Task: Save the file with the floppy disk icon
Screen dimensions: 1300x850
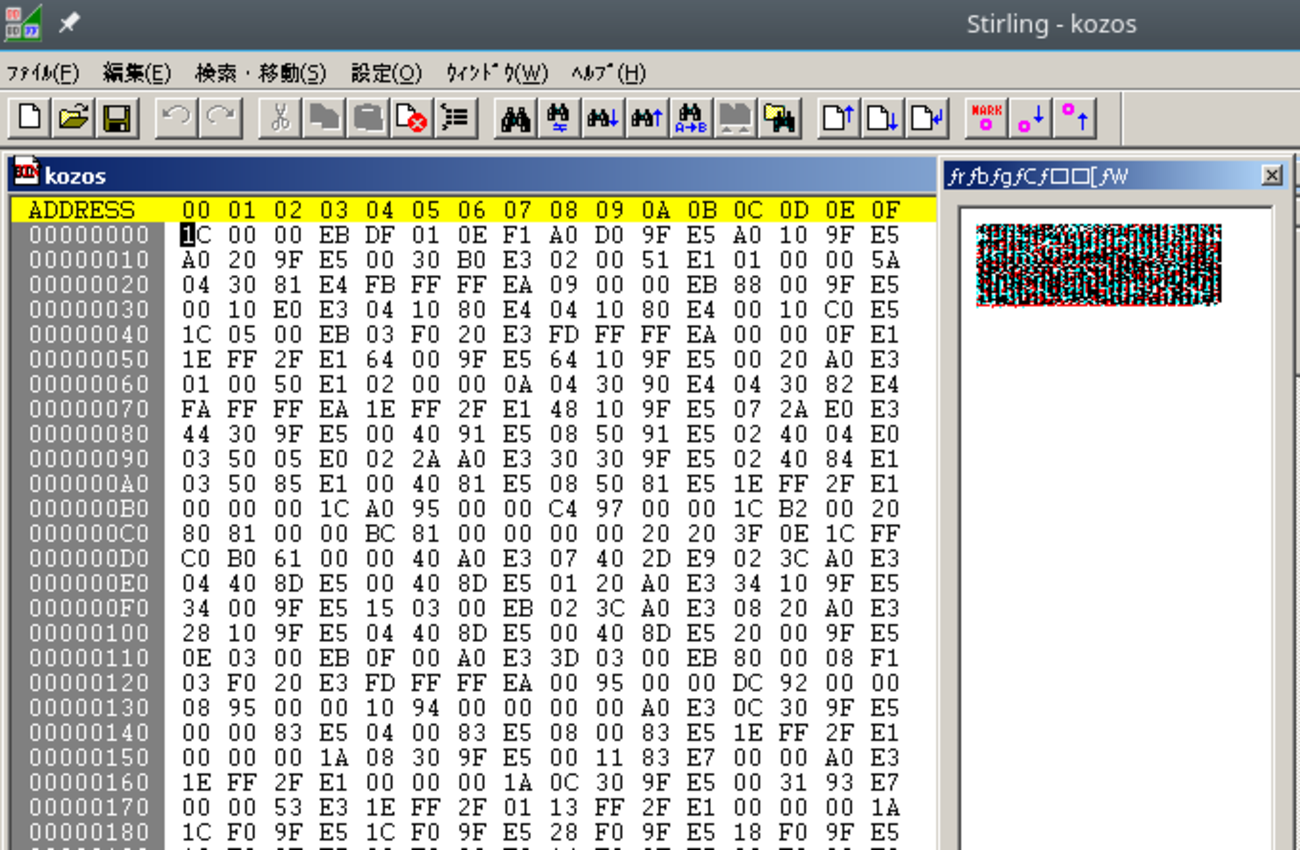Action: pyautogui.click(x=117, y=118)
